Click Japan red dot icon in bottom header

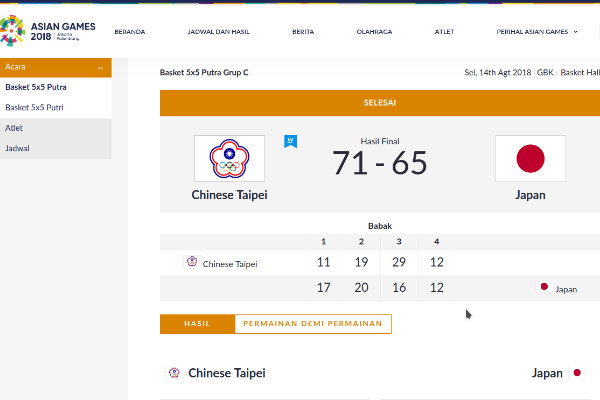pyautogui.click(x=576, y=373)
